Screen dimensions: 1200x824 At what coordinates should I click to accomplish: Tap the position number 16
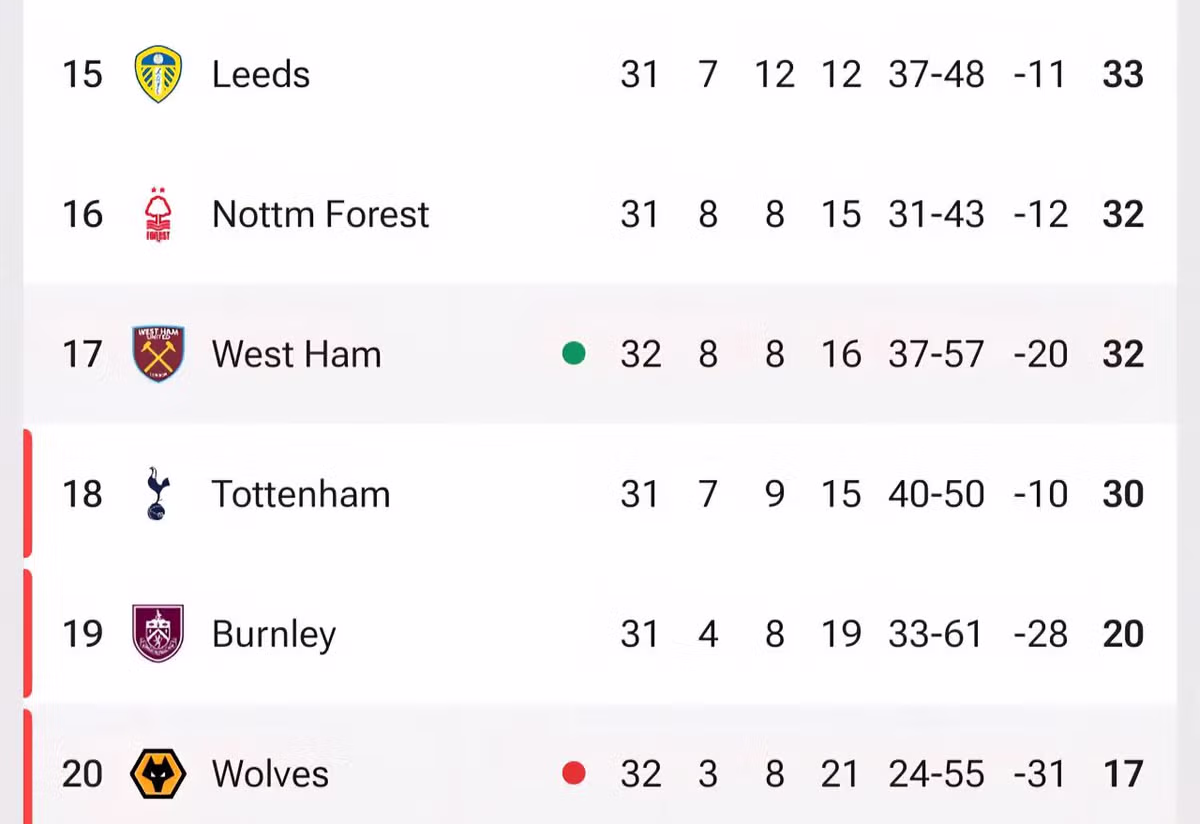tap(82, 214)
